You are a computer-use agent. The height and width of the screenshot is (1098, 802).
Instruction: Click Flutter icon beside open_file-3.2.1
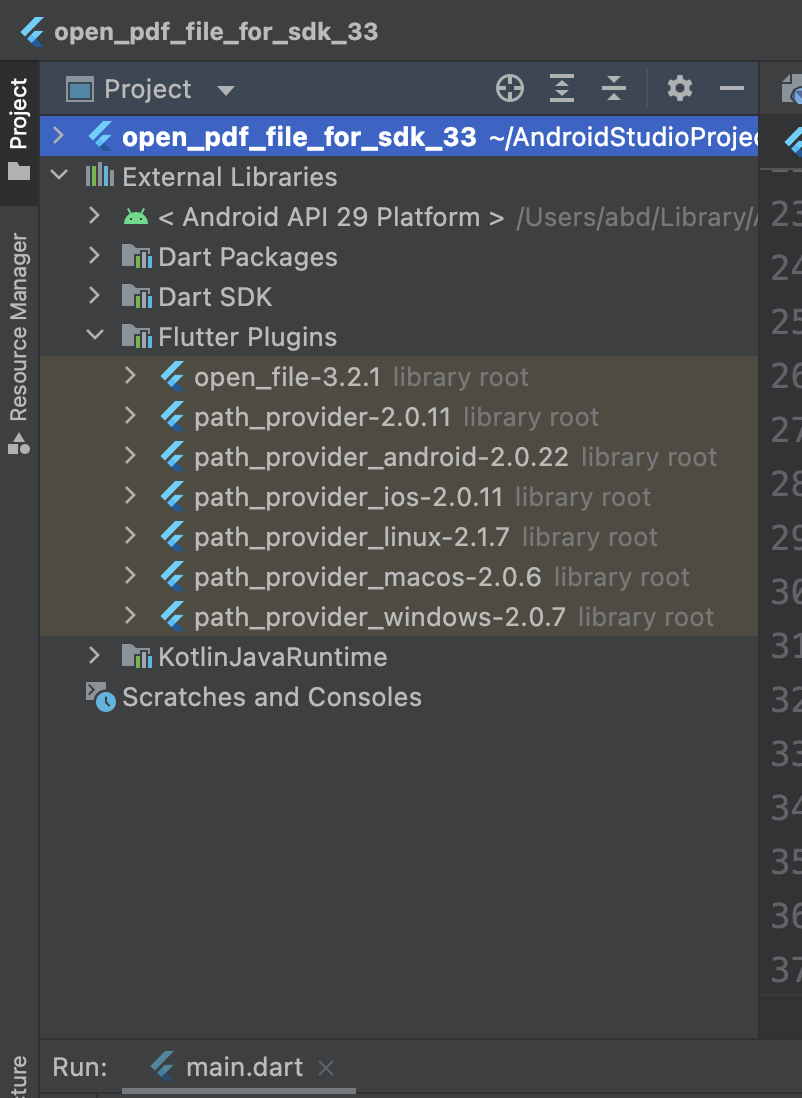pyautogui.click(x=172, y=376)
